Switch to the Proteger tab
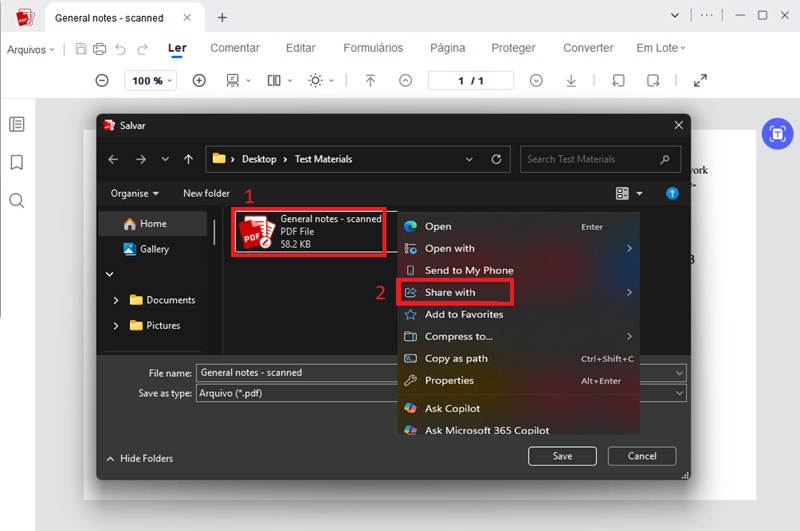The width and height of the screenshot is (800, 531). (513, 48)
